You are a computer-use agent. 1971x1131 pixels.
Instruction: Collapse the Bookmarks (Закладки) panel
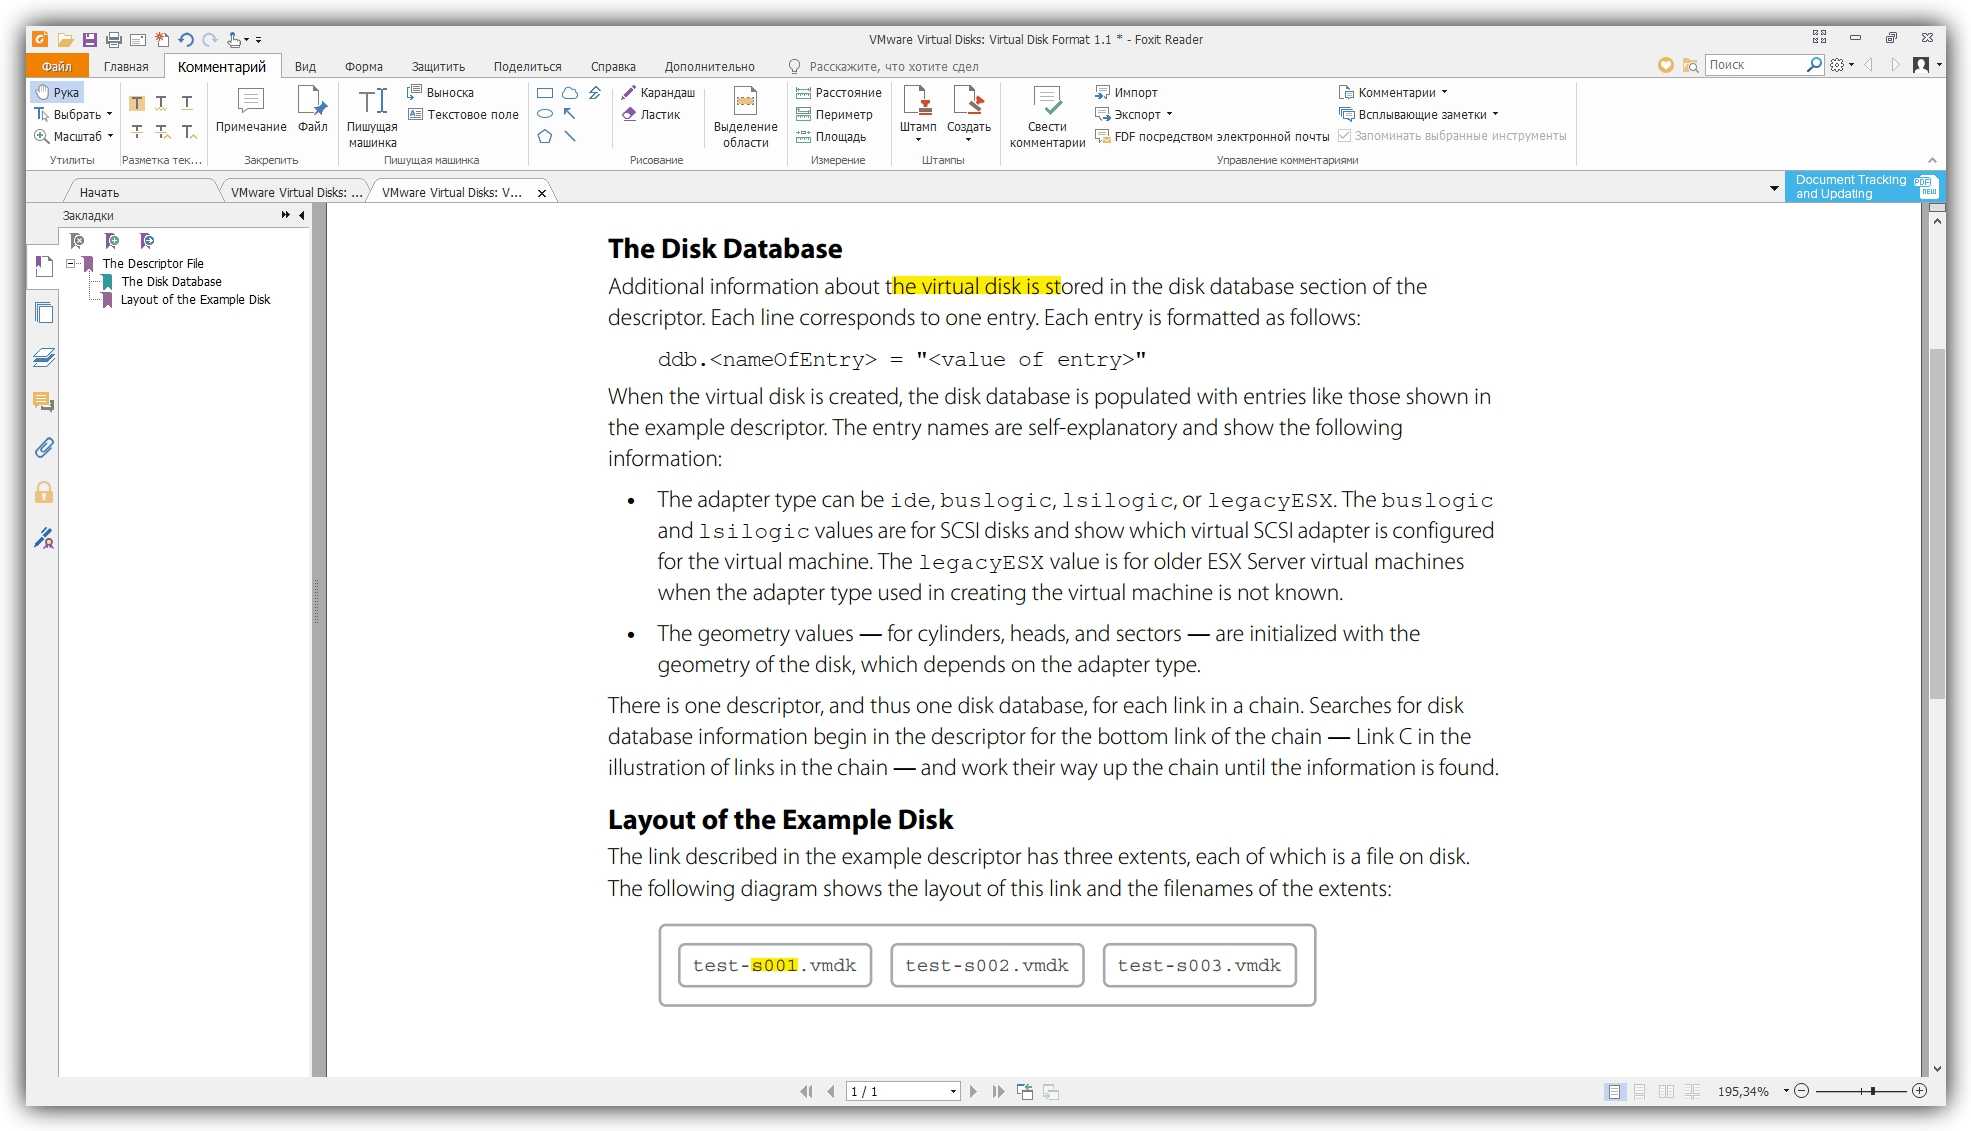coord(302,215)
